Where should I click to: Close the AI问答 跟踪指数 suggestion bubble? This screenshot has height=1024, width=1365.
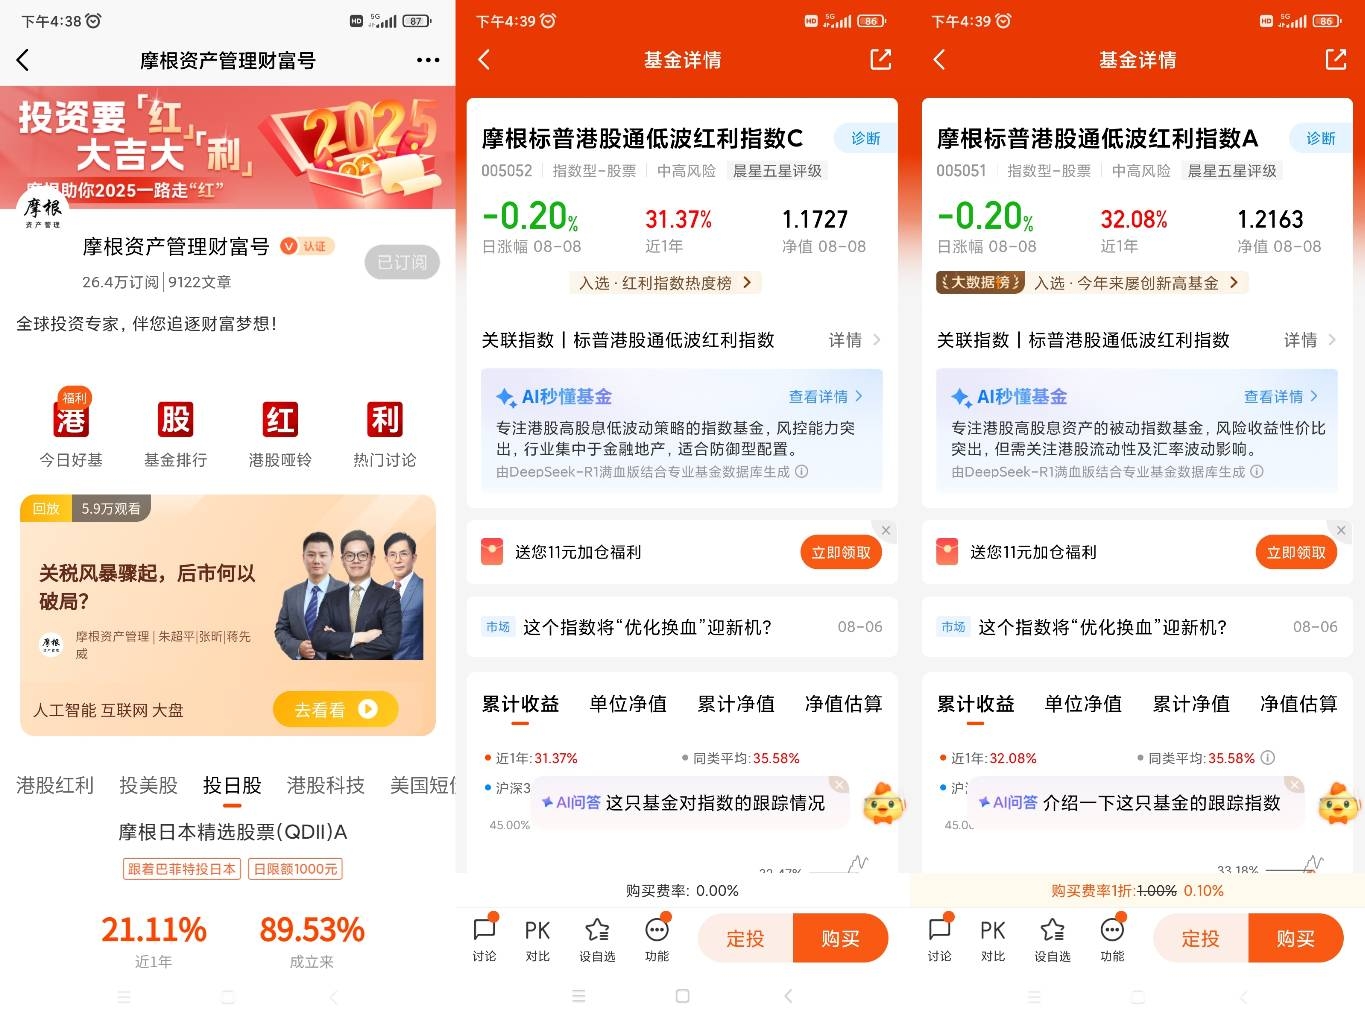pos(1294,784)
